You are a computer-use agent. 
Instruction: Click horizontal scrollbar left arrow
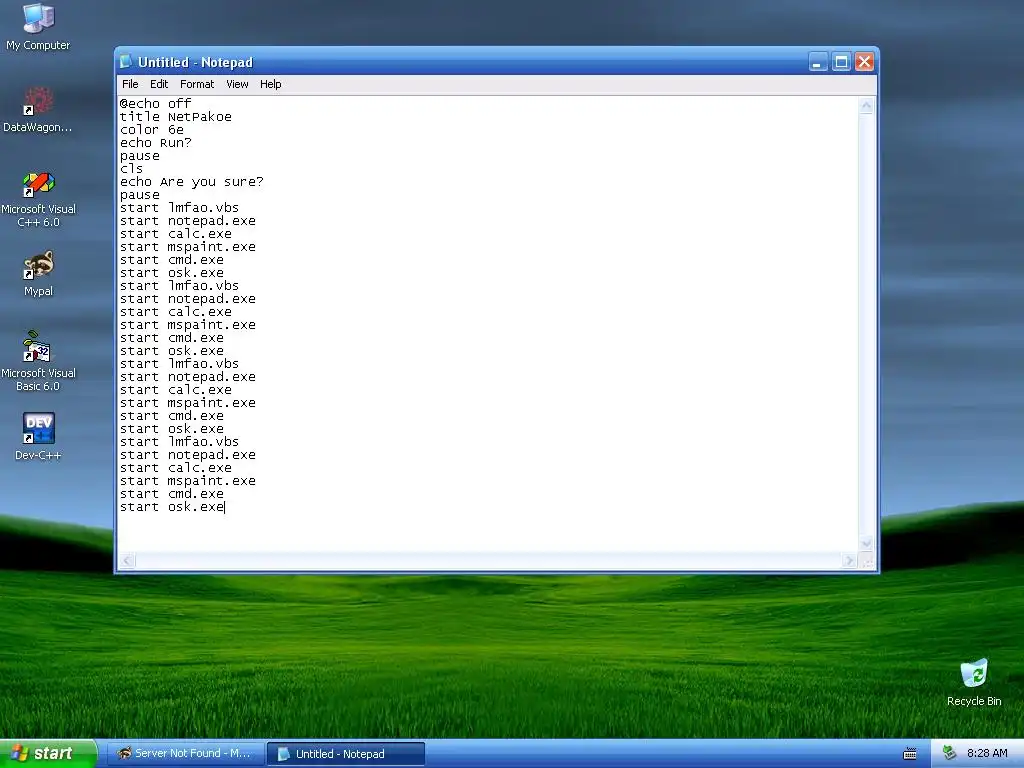point(127,560)
